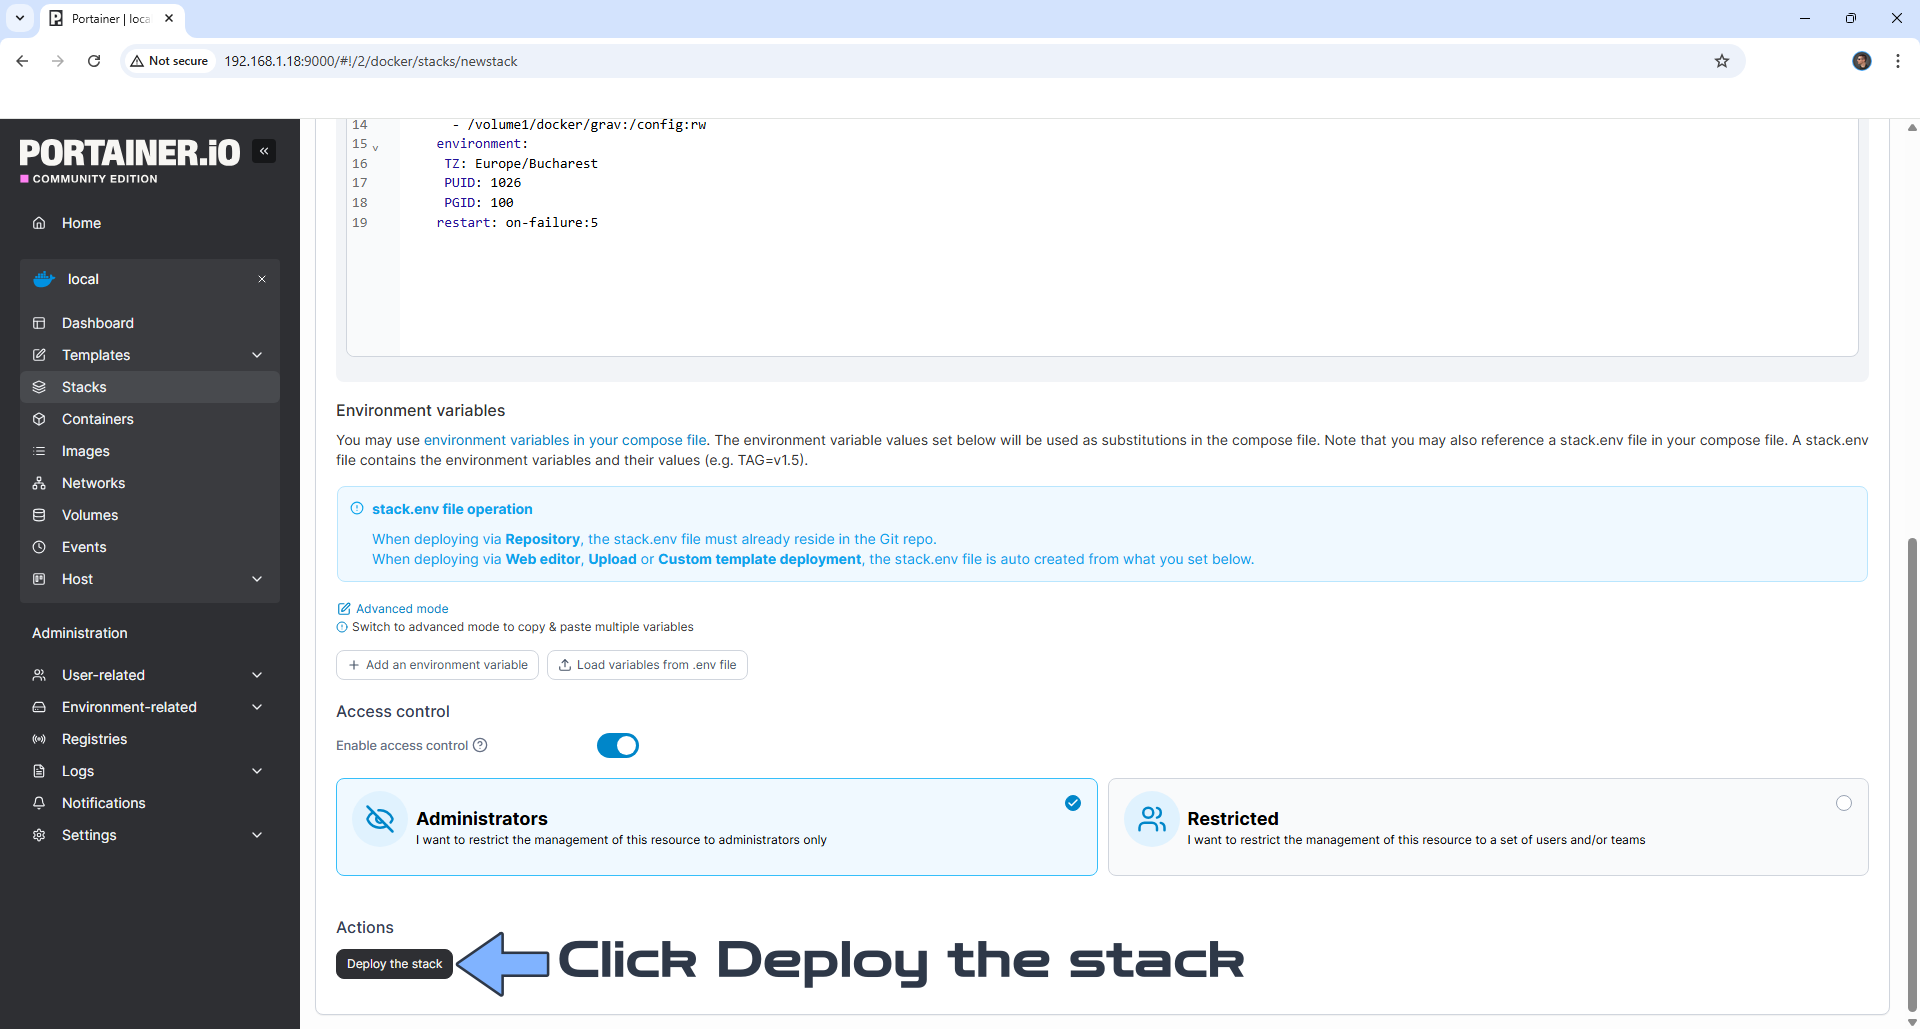Open the Chrome three-dot menu
Image resolution: width=1920 pixels, height=1029 pixels.
pyautogui.click(x=1897, y=61)
